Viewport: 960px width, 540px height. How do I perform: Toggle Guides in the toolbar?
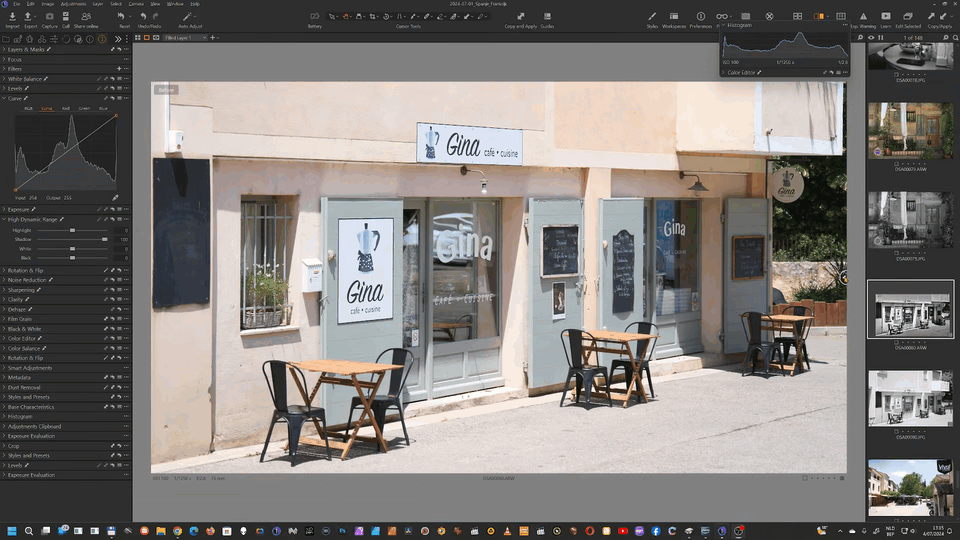[x=547, y=17]
